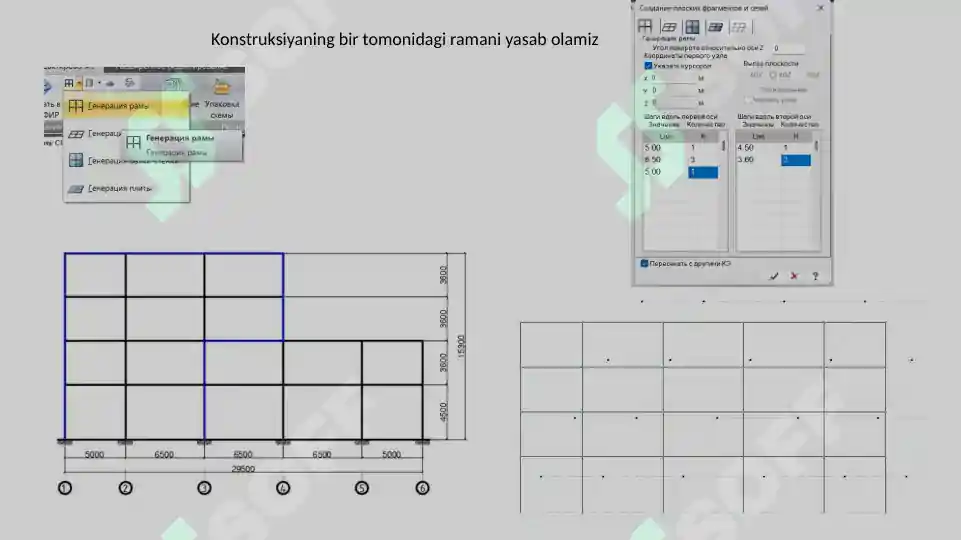
Task: Click the 29500 total dimension label
Action: tap(243, 469)
